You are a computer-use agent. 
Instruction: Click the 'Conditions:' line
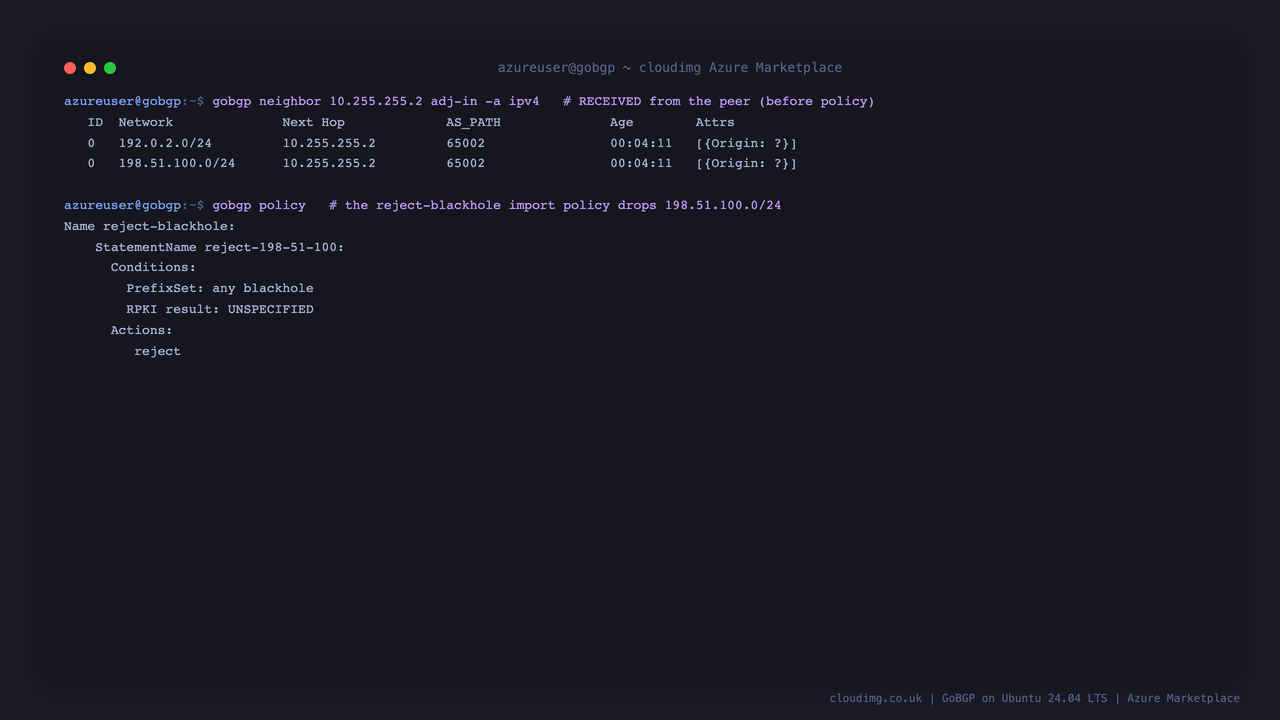153,267
